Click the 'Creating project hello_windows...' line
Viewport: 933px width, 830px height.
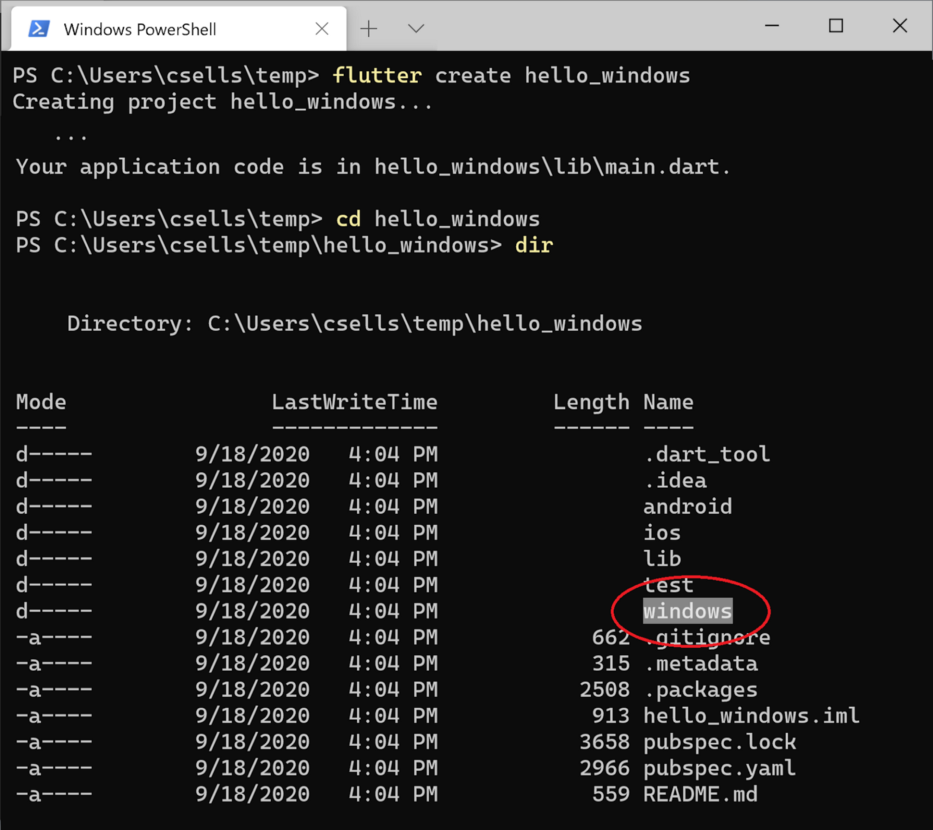click(x=222, y=102)
